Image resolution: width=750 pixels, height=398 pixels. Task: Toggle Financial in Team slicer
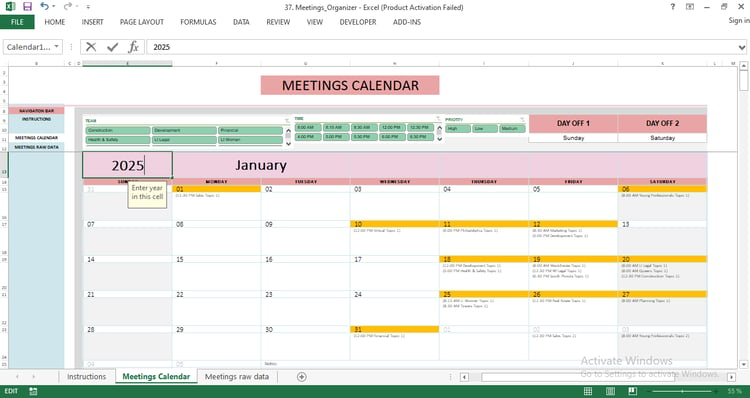click(250, 130)
